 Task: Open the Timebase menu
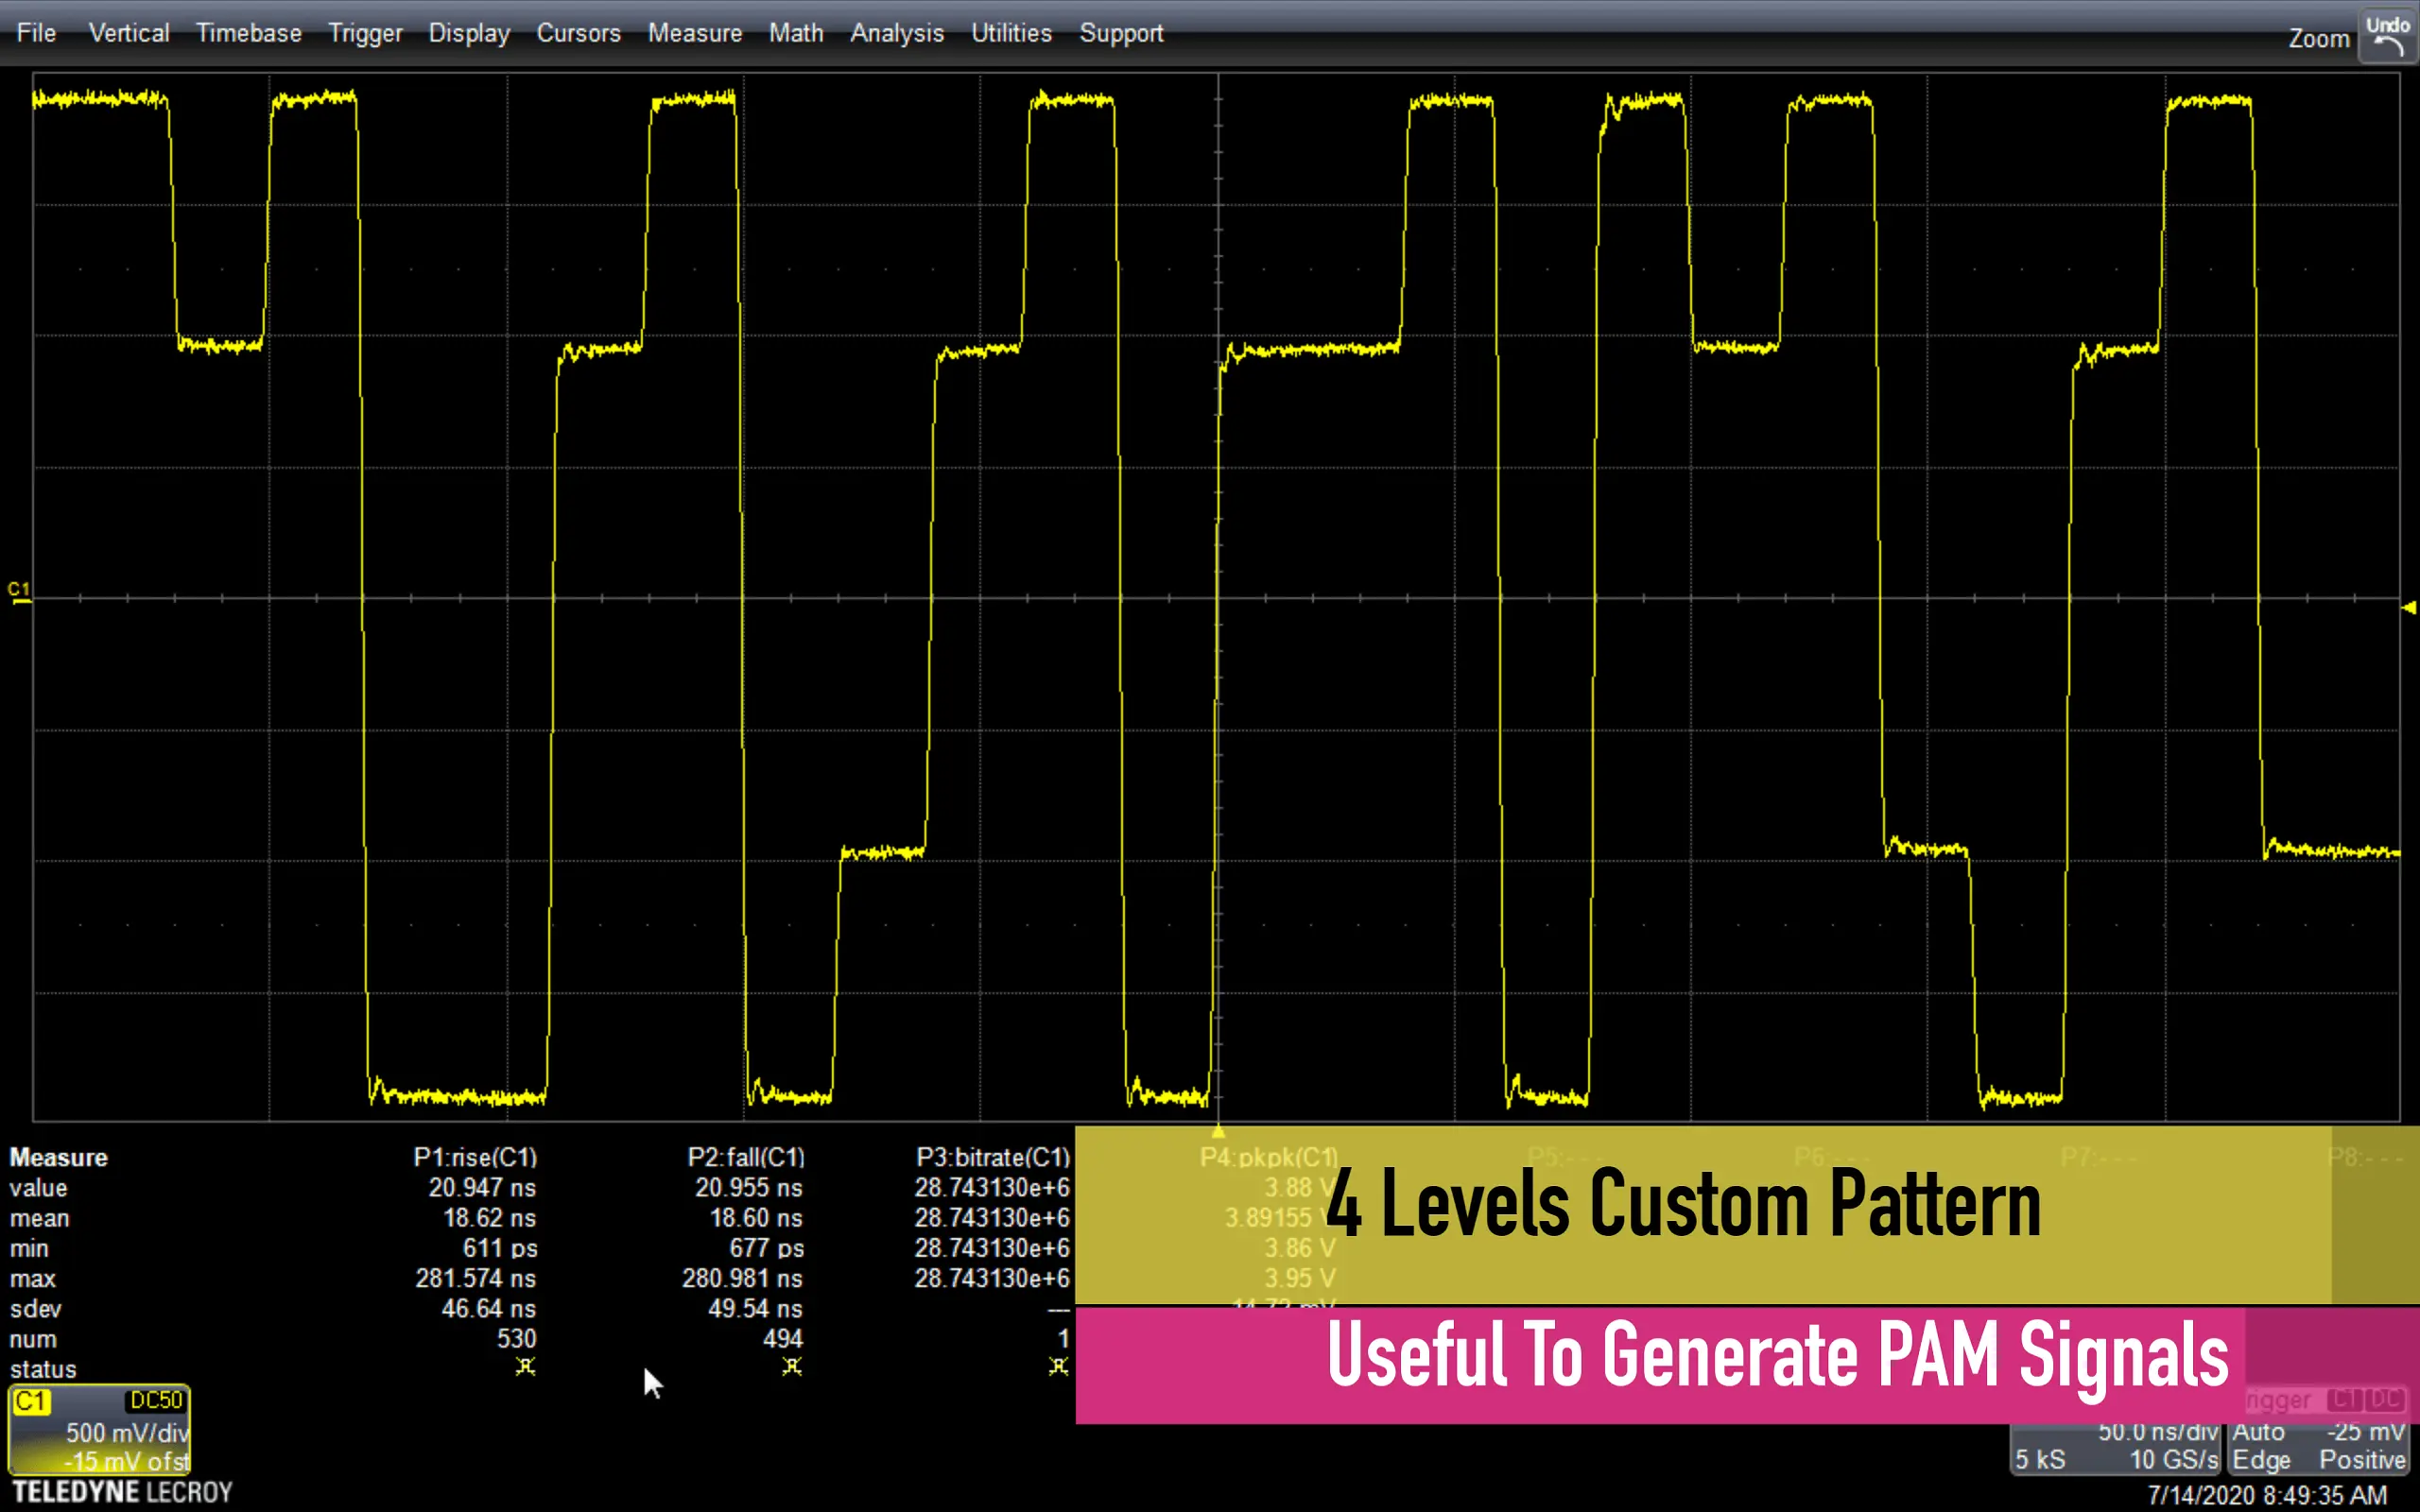click(x=249, y=33)
